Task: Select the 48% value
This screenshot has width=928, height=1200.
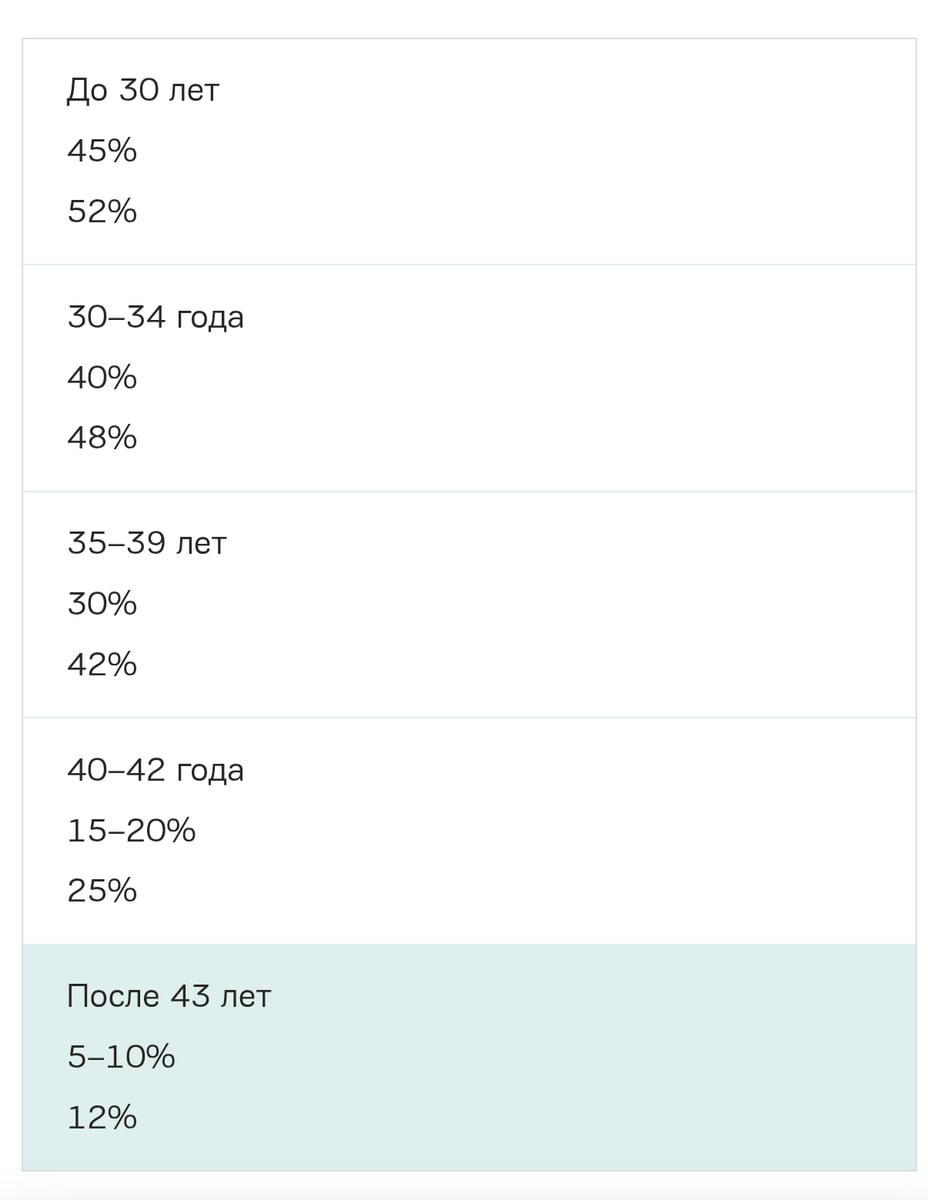Action: tap(102, 438)
